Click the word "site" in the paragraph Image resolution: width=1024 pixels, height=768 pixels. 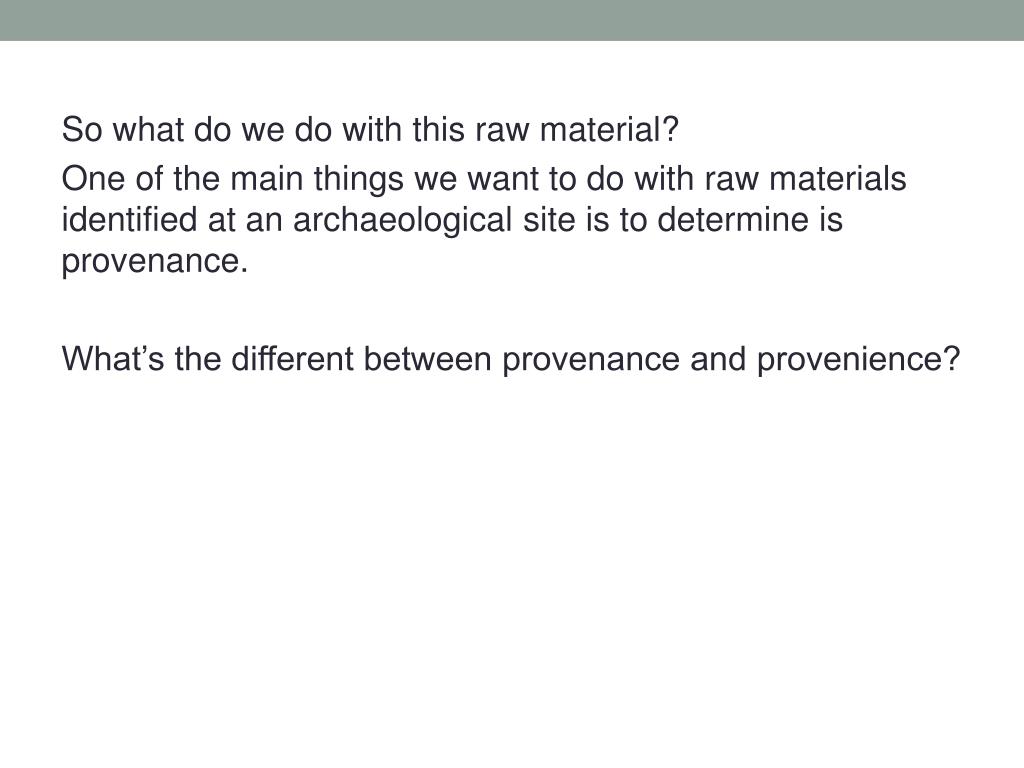(549, 219)
